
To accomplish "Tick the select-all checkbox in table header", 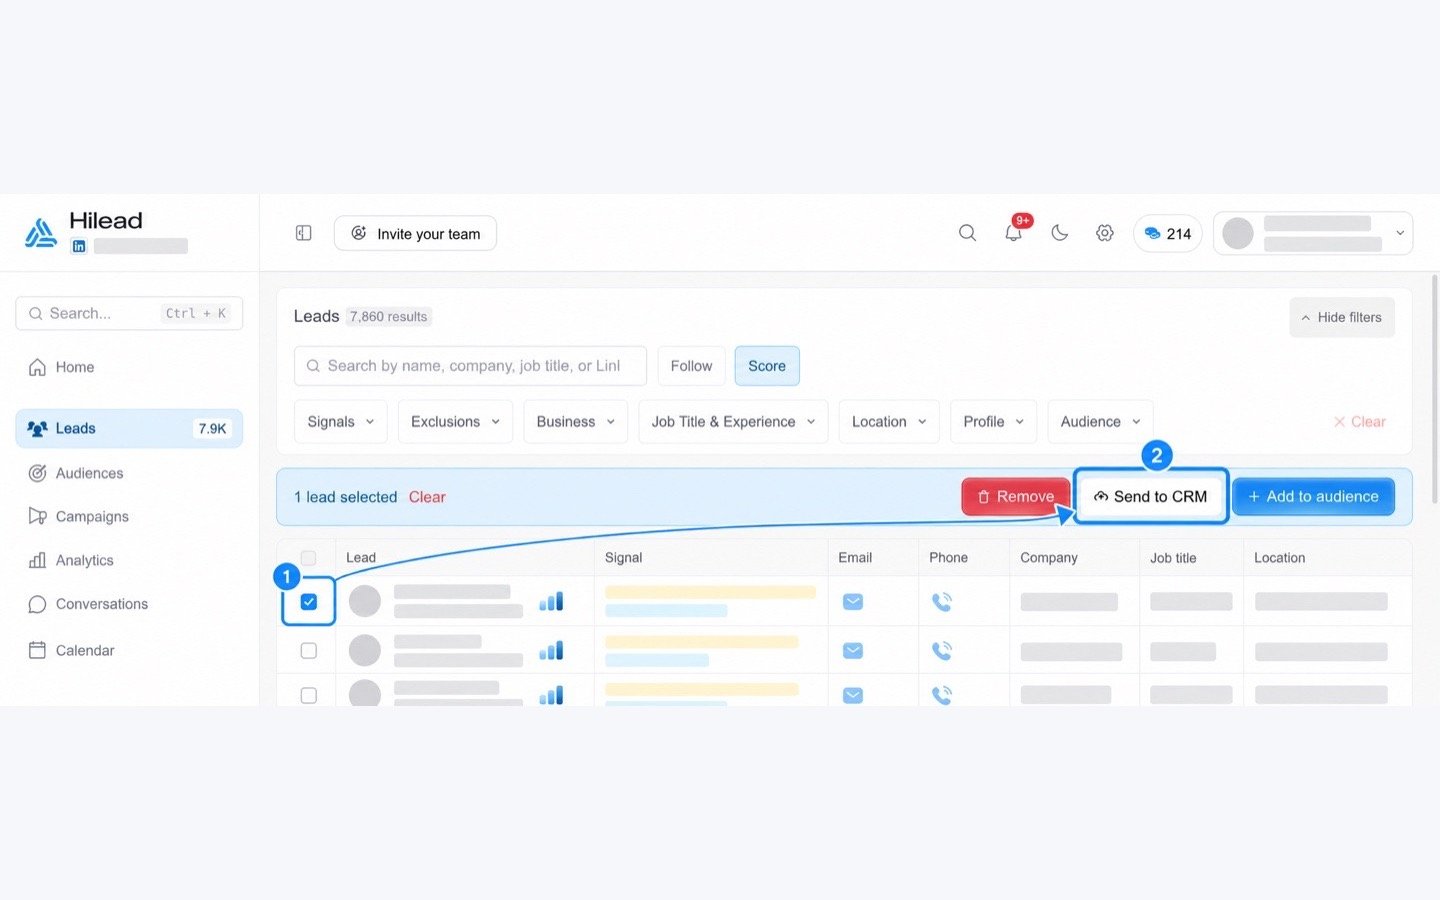I will pos(309,558).
